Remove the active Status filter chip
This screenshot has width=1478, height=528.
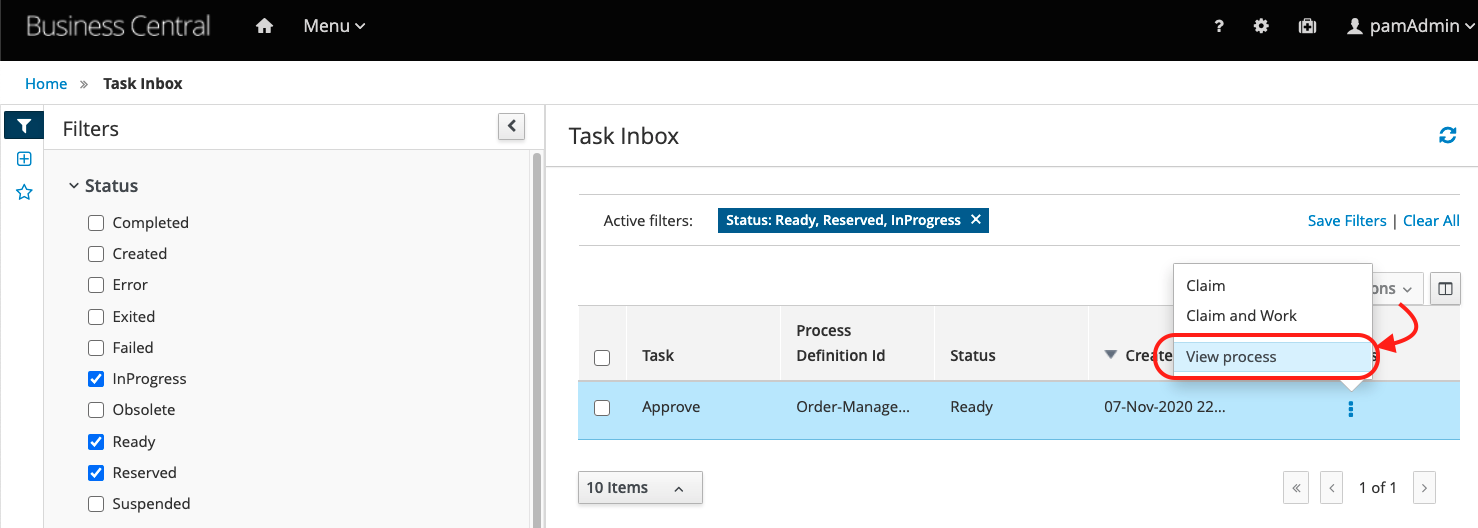coord(976,220)
